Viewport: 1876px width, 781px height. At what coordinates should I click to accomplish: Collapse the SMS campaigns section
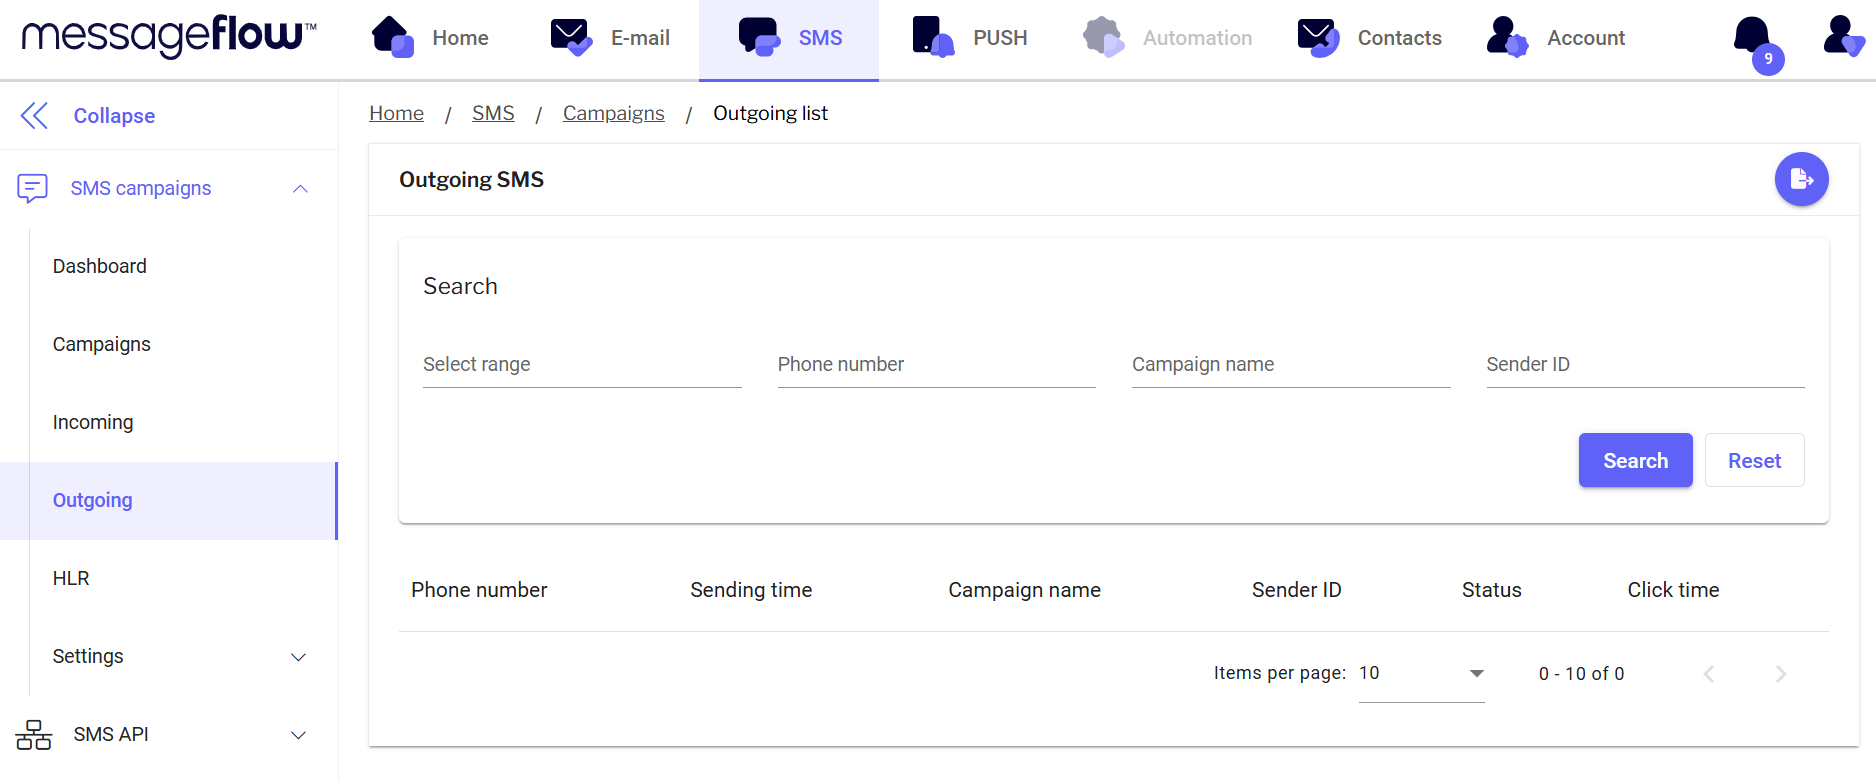pos(300,189)
